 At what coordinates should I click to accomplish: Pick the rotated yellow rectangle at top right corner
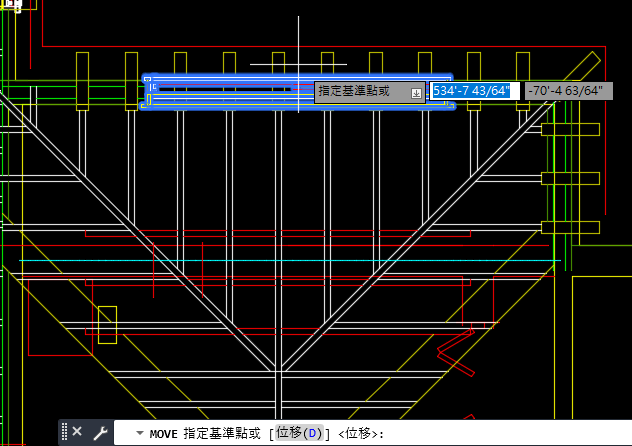[x=583, y=66]
